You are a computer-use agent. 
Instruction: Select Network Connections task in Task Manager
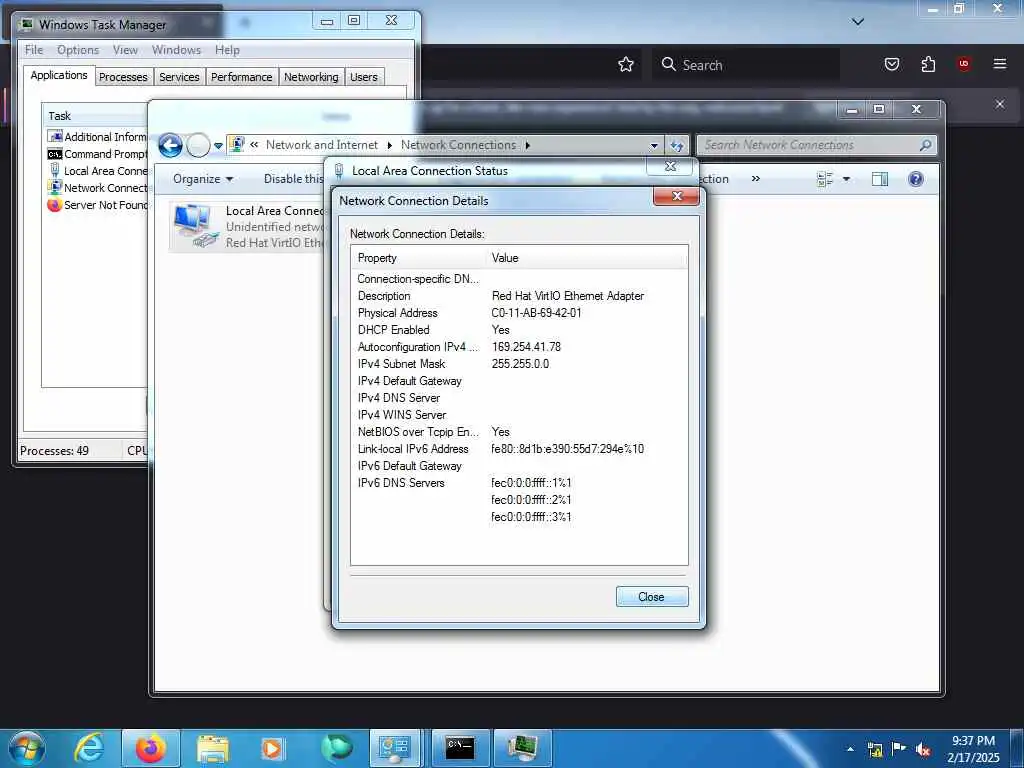(x=97, y=188)
